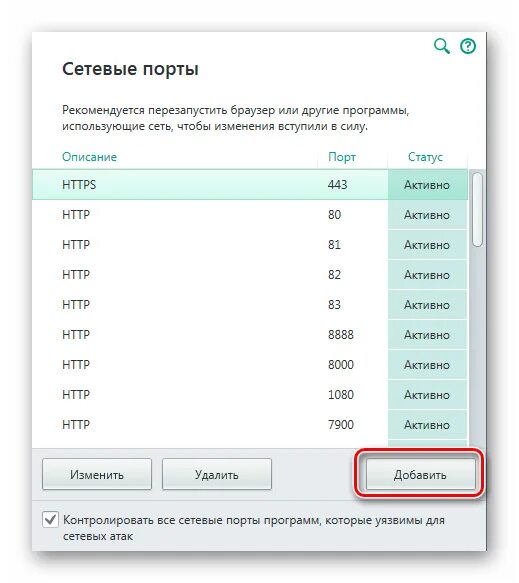Image resolution: width=519 pixels, height=583 pixels.
Task: Select port 83 cell
Action: [335, 305]
